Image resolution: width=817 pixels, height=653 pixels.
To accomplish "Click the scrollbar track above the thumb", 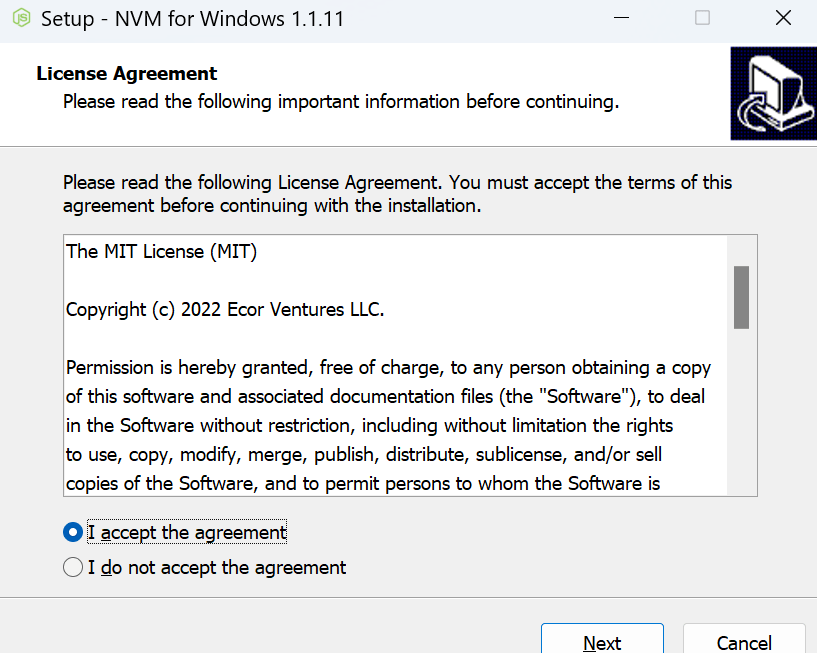I will (x=741, y=250).
